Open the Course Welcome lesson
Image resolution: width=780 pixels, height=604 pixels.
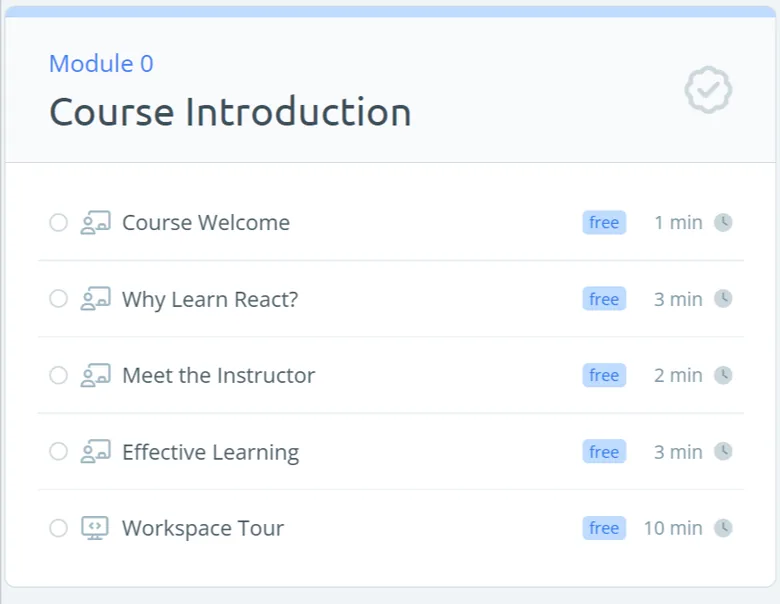tap(206, 223)
